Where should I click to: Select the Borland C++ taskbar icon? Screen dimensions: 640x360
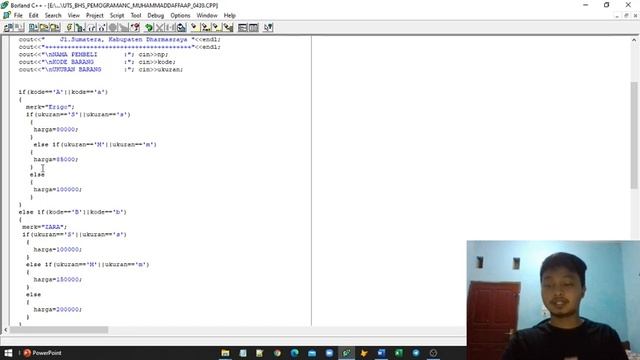tap(347, 353)
